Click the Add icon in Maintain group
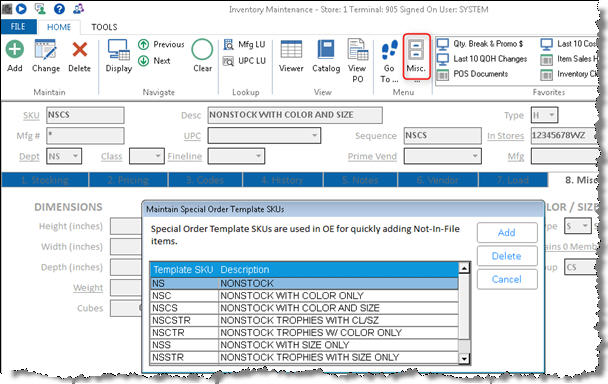608x384 pixels. (x=15, y=49)
